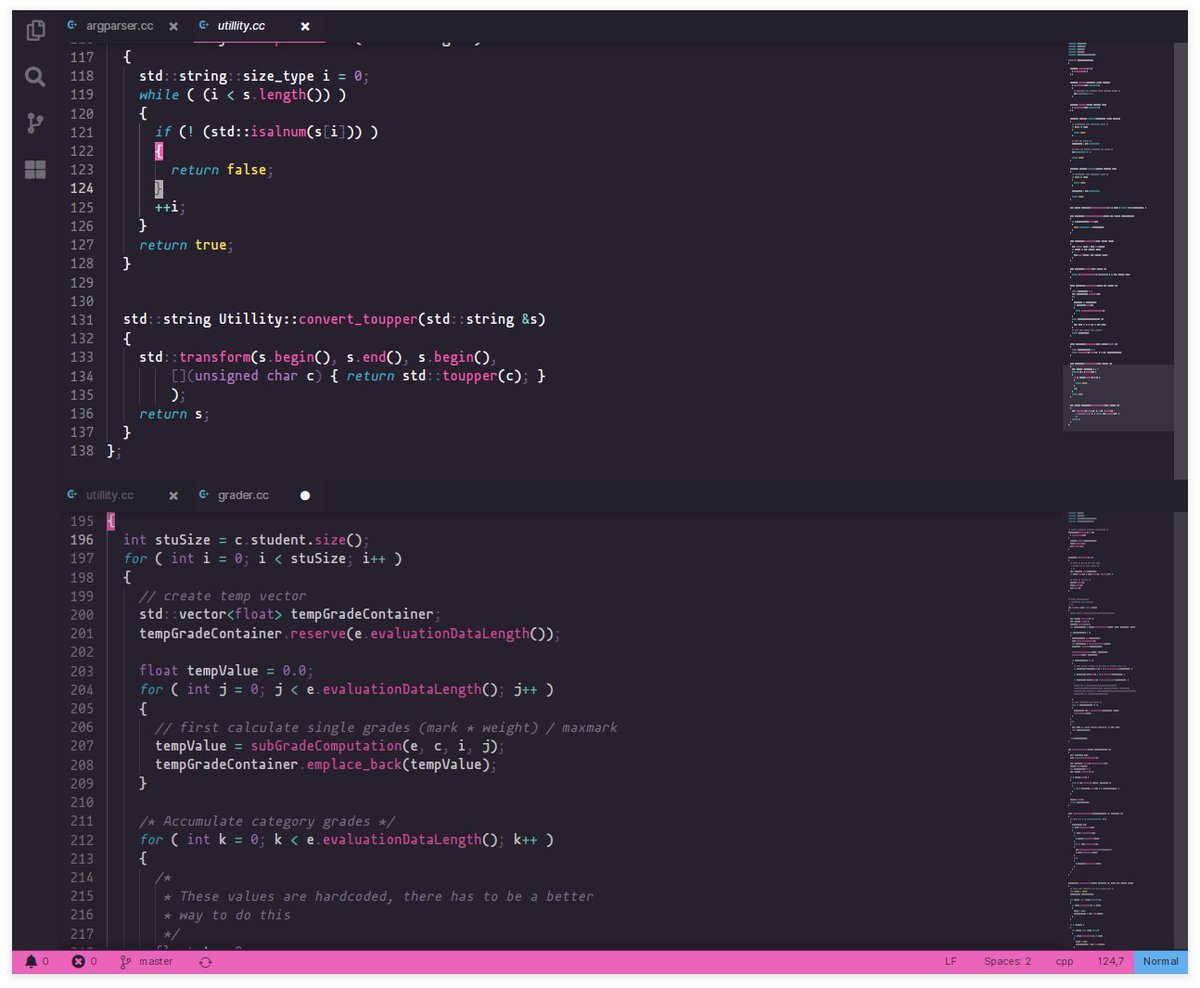Screen dimensions: 1200x988
Task: Click the unsaved dot on grader.cc tab
Action: point(305,495)
